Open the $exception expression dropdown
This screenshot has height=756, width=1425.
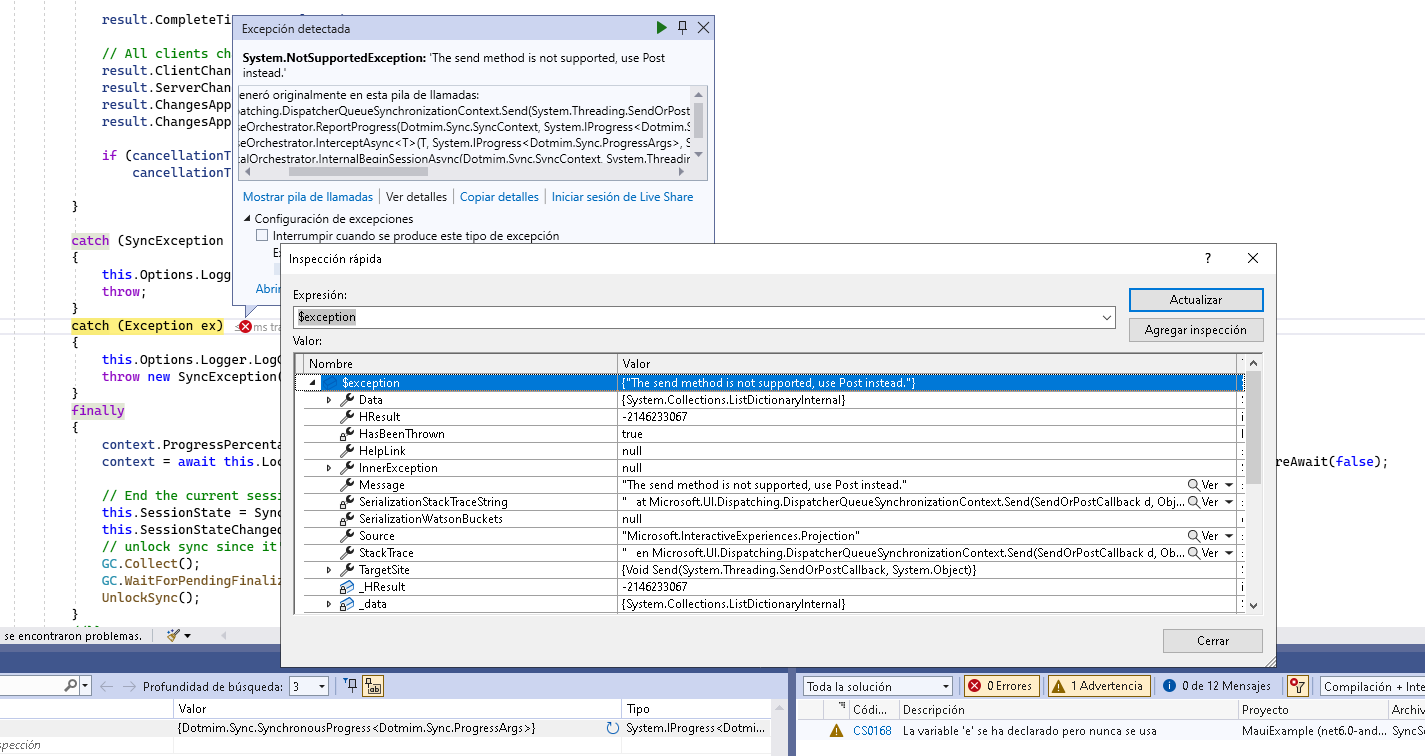[1107, 317]
